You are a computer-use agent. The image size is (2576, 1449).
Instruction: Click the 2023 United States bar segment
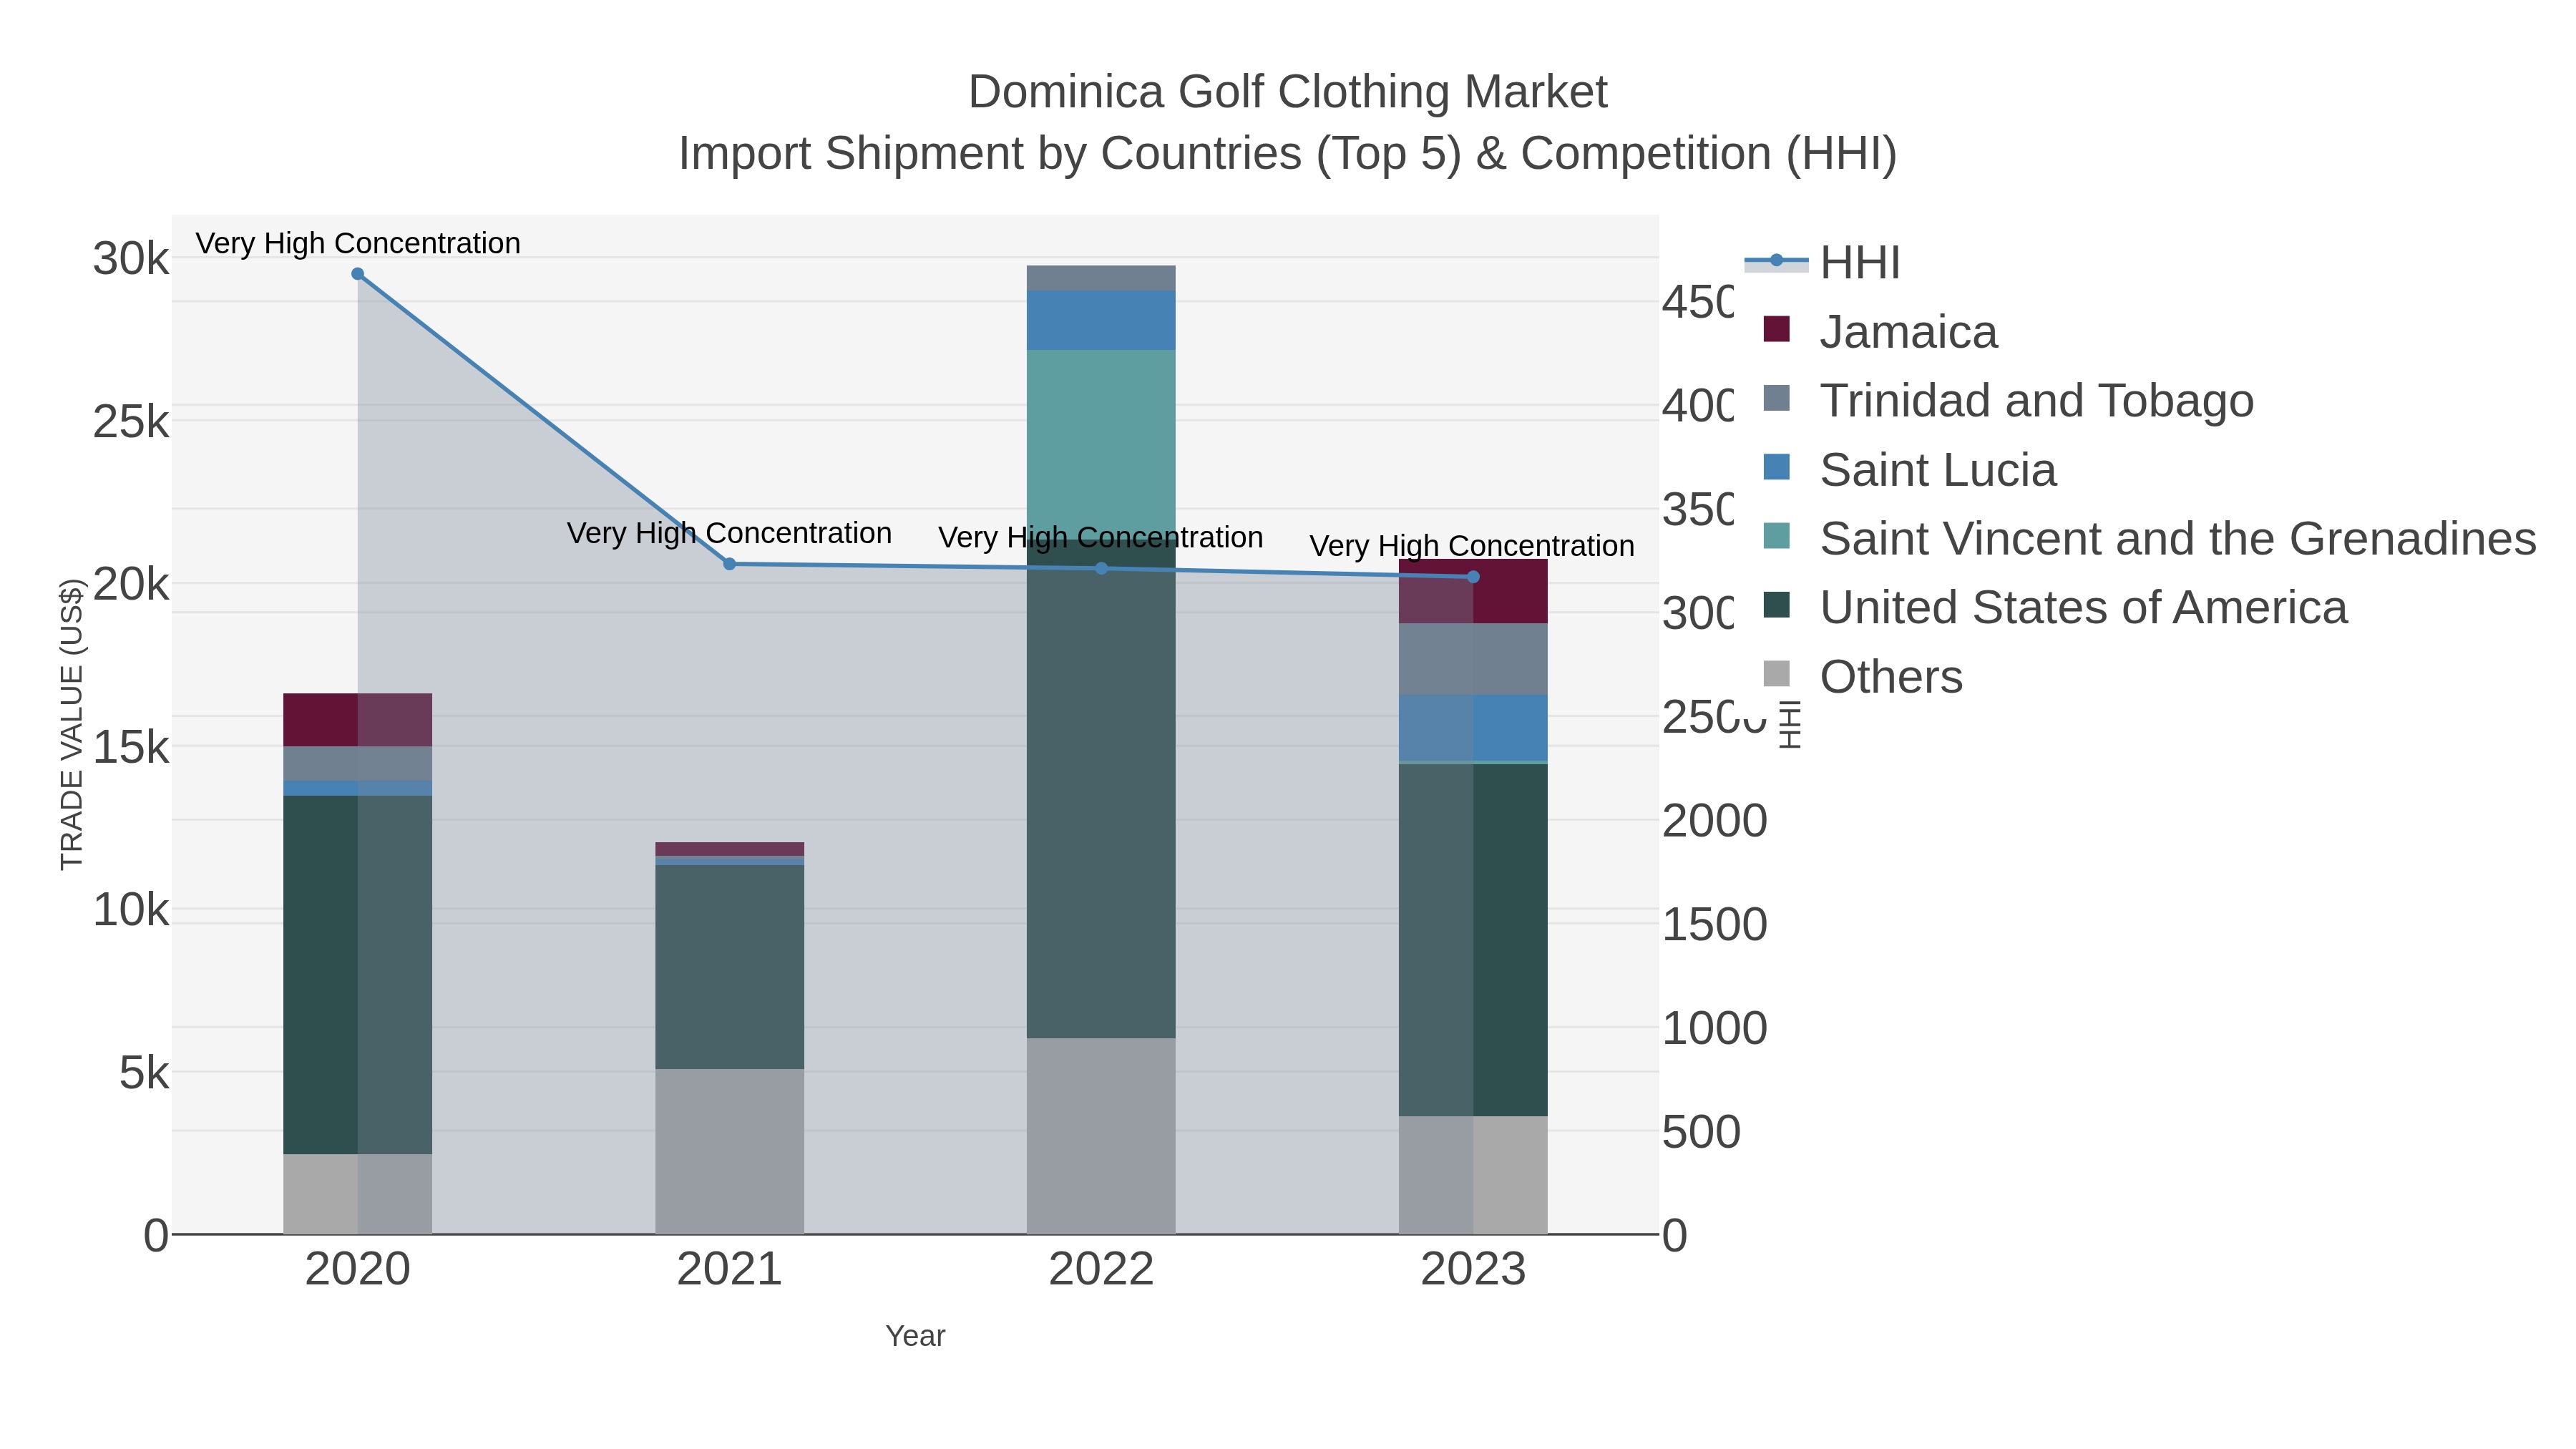[x=1473, y=940]
